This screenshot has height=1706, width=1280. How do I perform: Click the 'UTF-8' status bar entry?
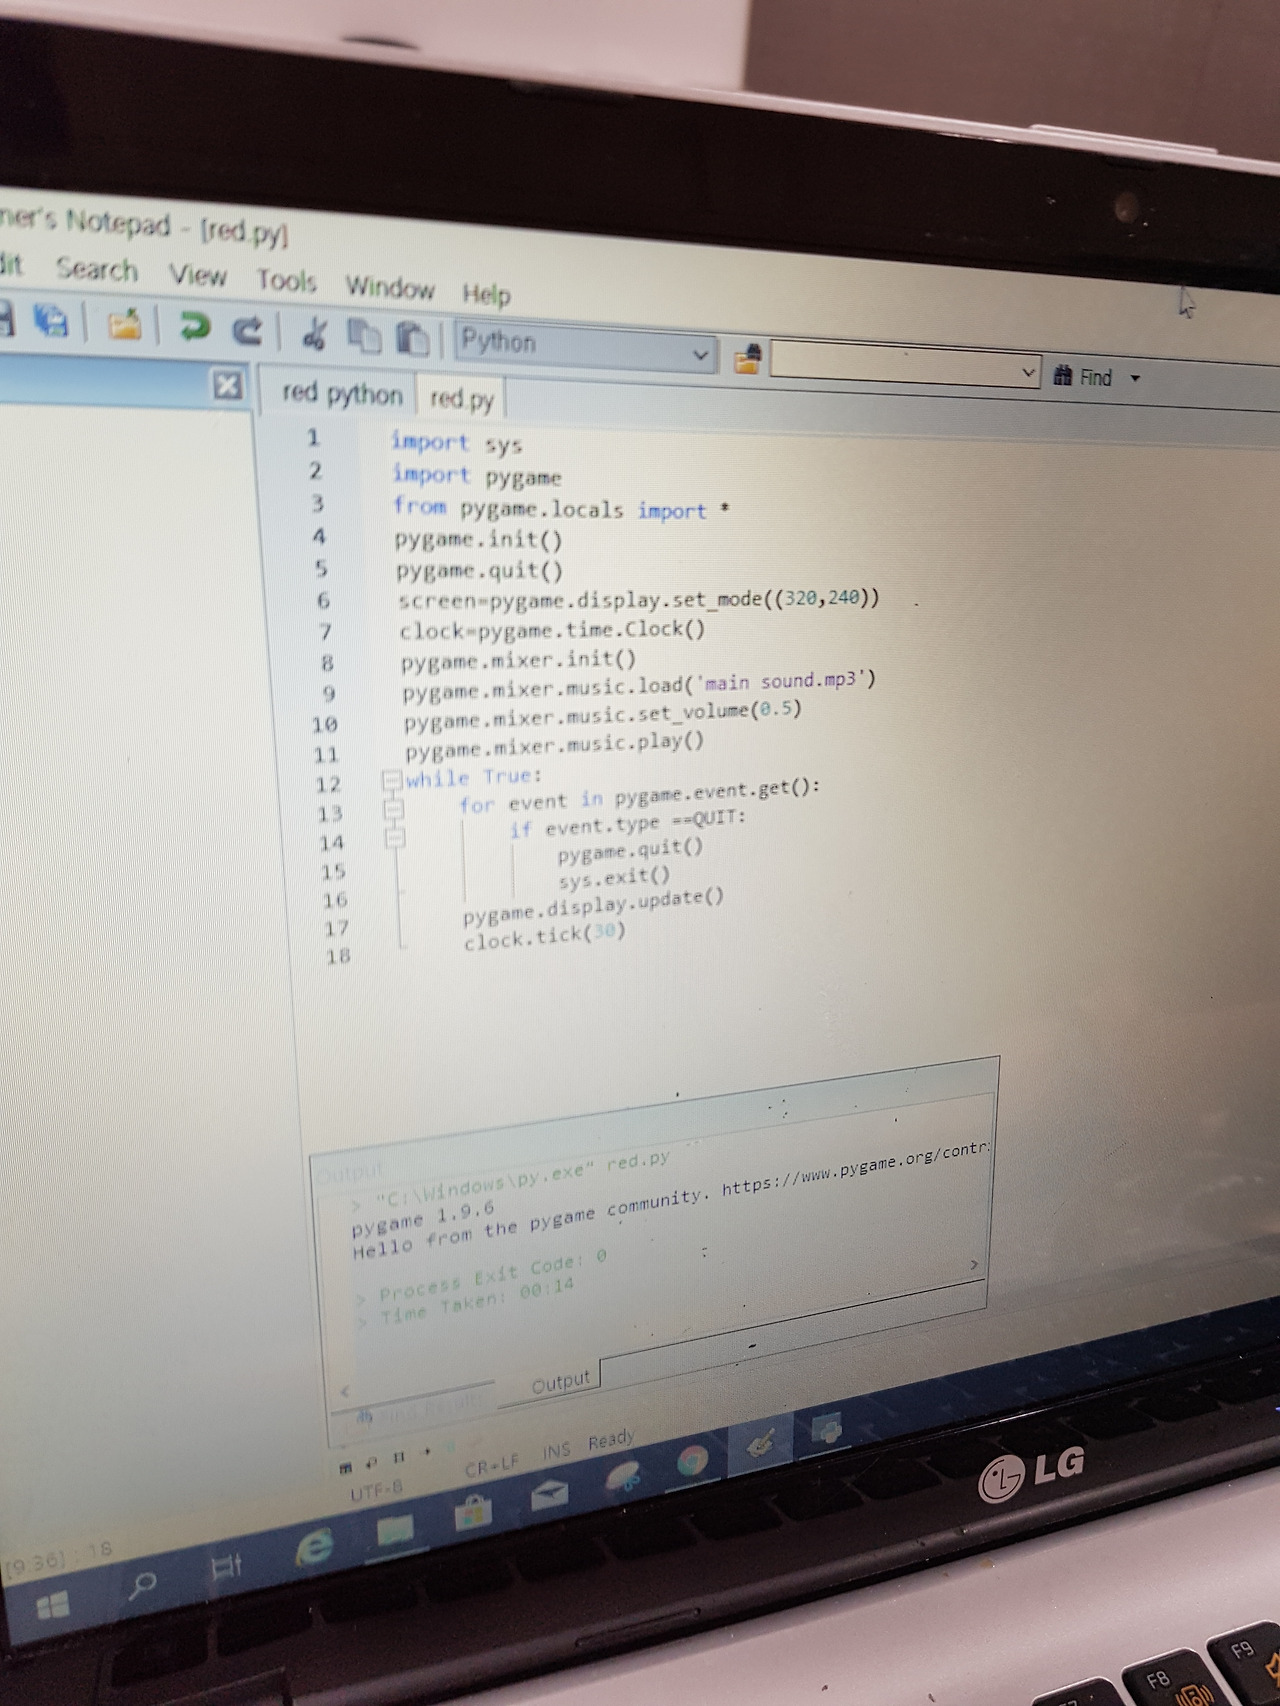tap(377, 1491)
